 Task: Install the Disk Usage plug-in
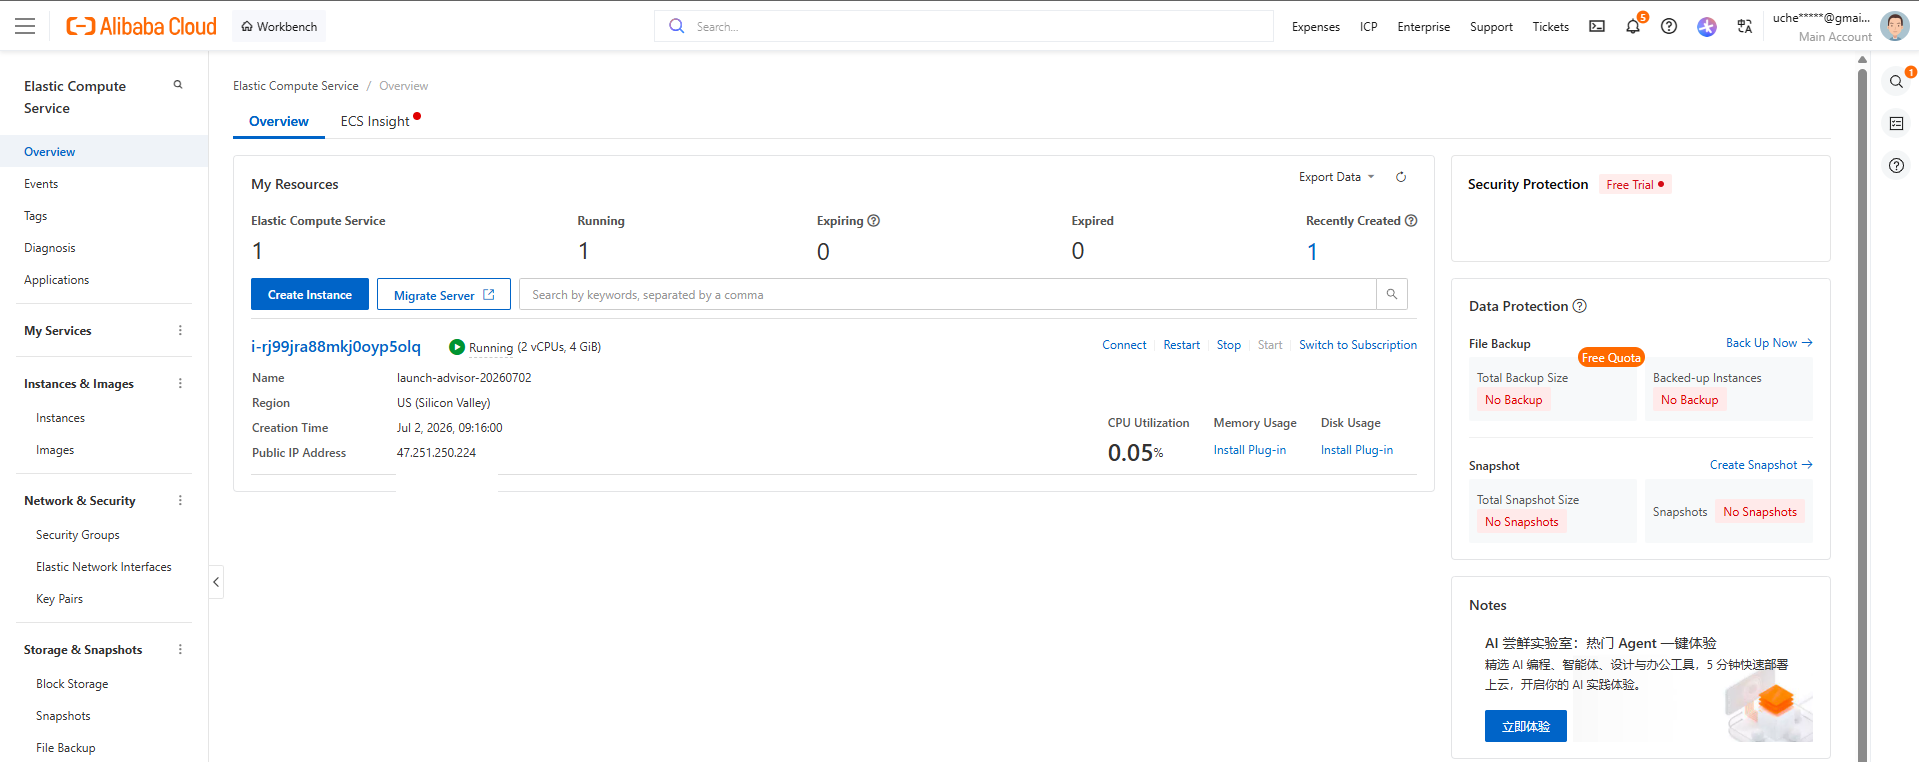tap(1357, 450)
